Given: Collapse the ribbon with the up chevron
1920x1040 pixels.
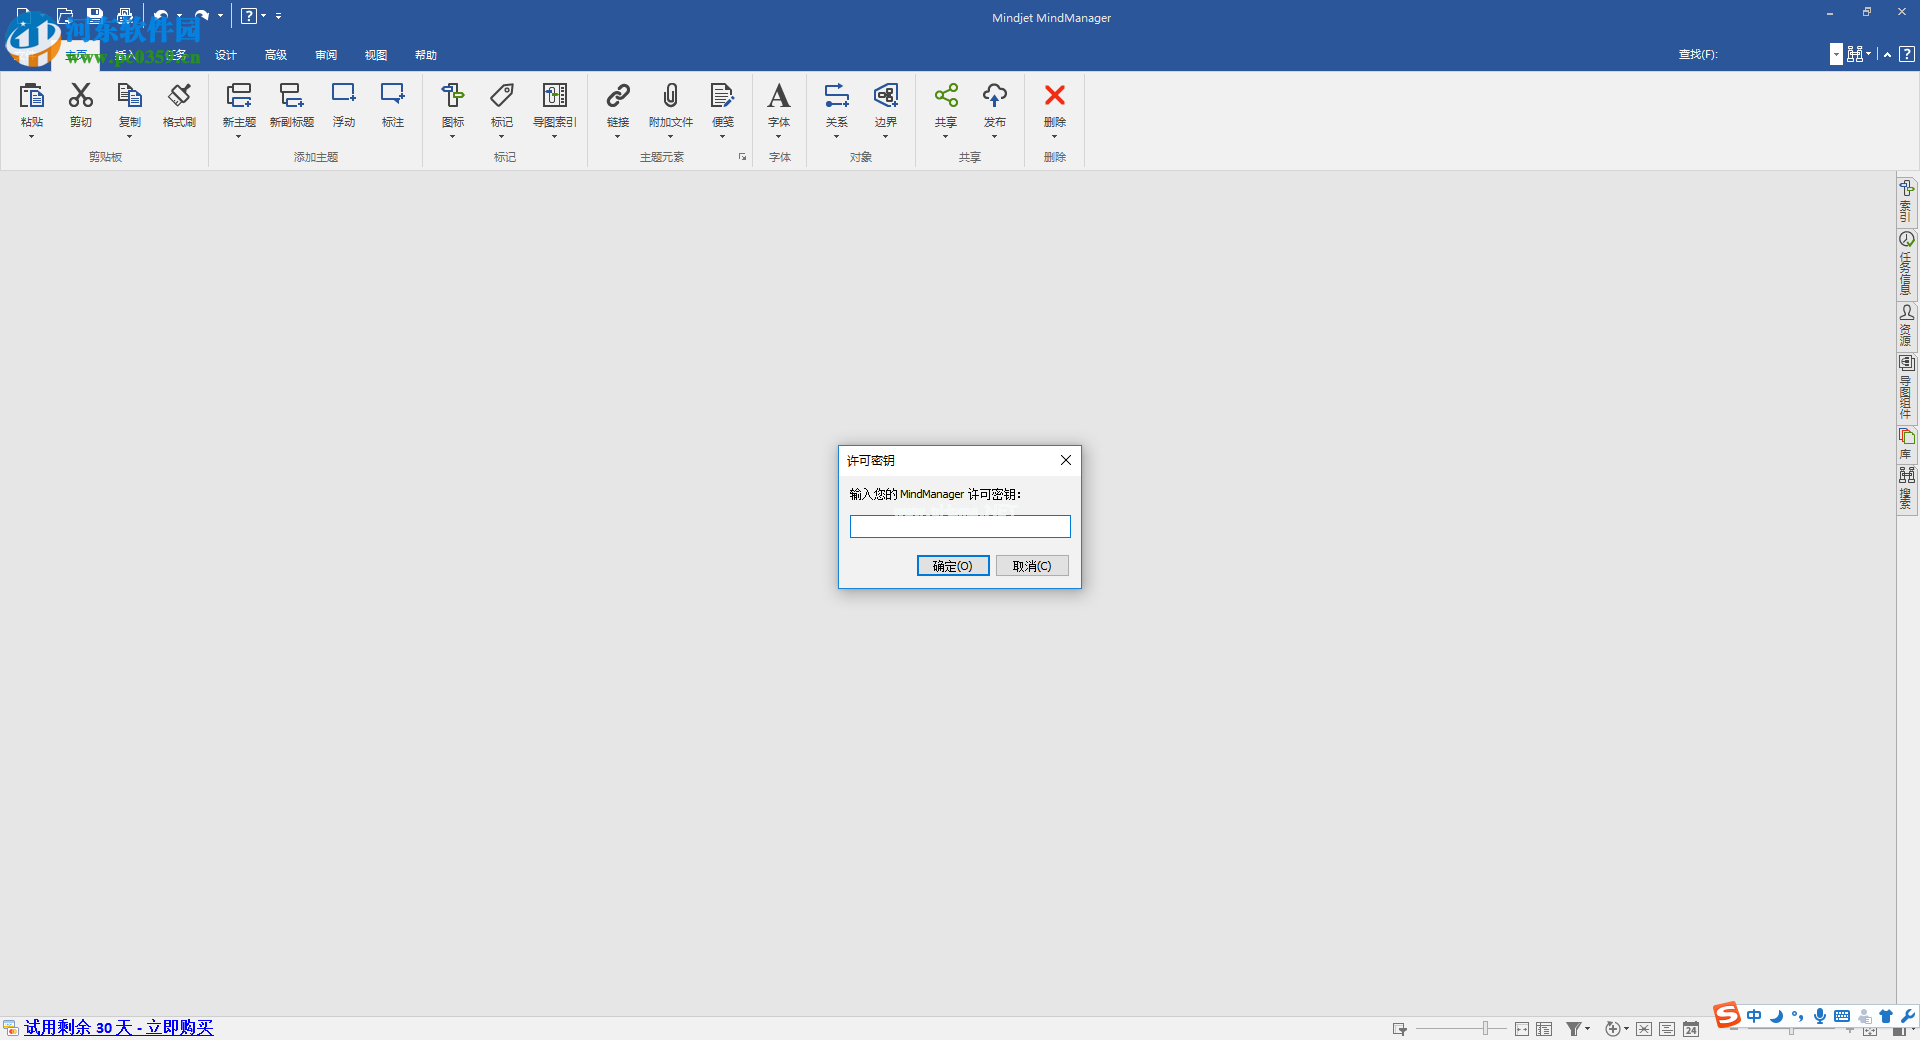Looking at the screenshot, I should pos(1887,54).
